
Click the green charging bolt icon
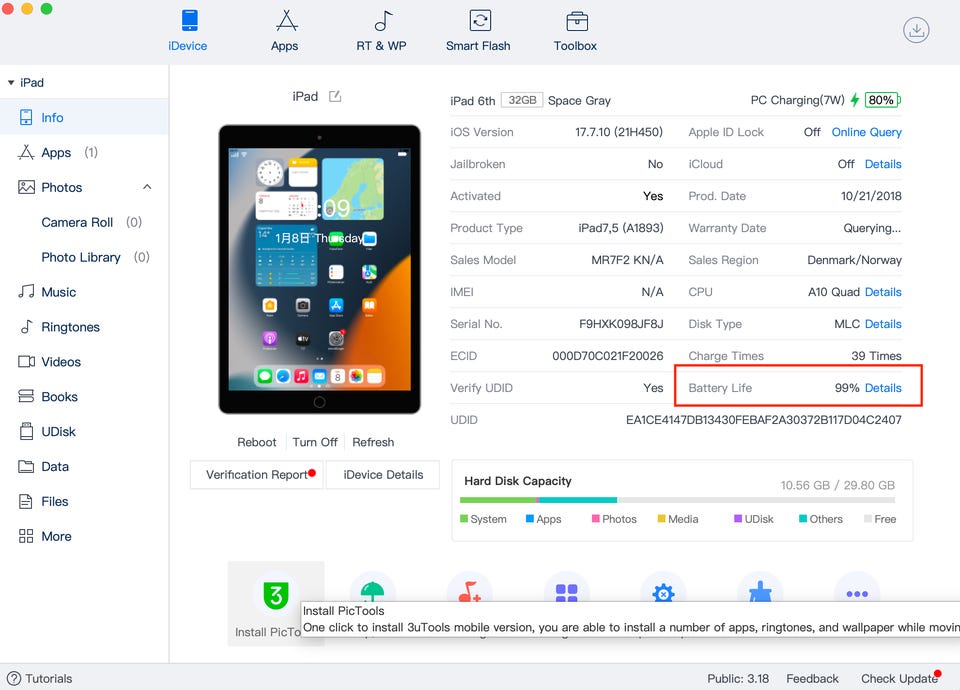(x=855, y=100)
